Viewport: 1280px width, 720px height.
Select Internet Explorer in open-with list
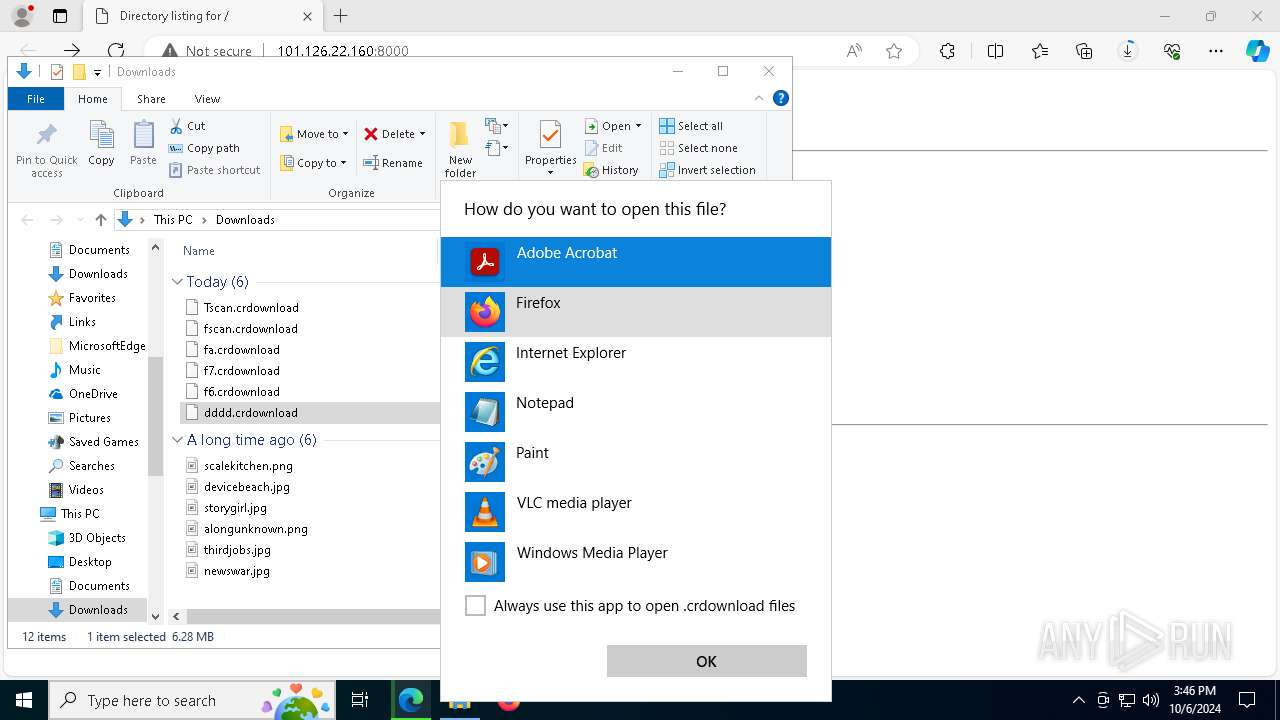click(635, 362)
